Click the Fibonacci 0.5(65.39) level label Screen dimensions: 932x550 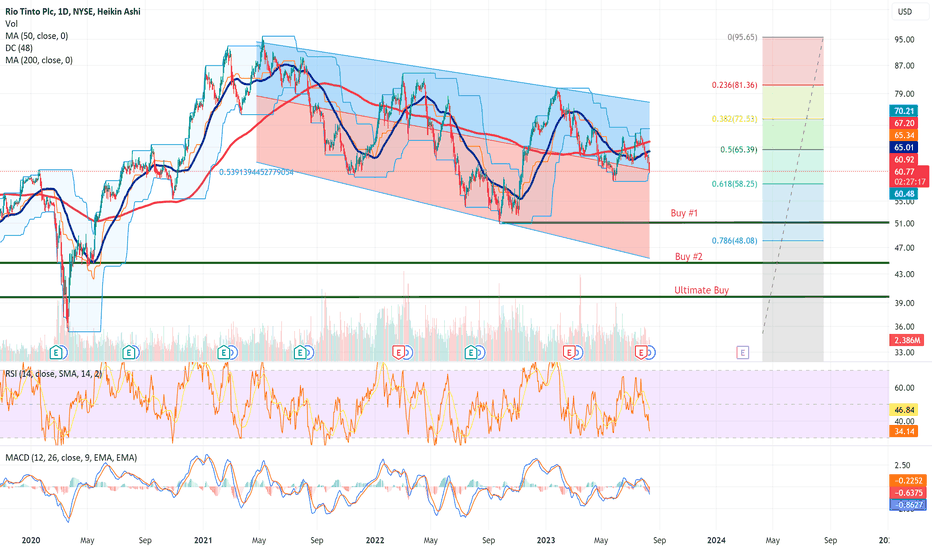[739, 149]
